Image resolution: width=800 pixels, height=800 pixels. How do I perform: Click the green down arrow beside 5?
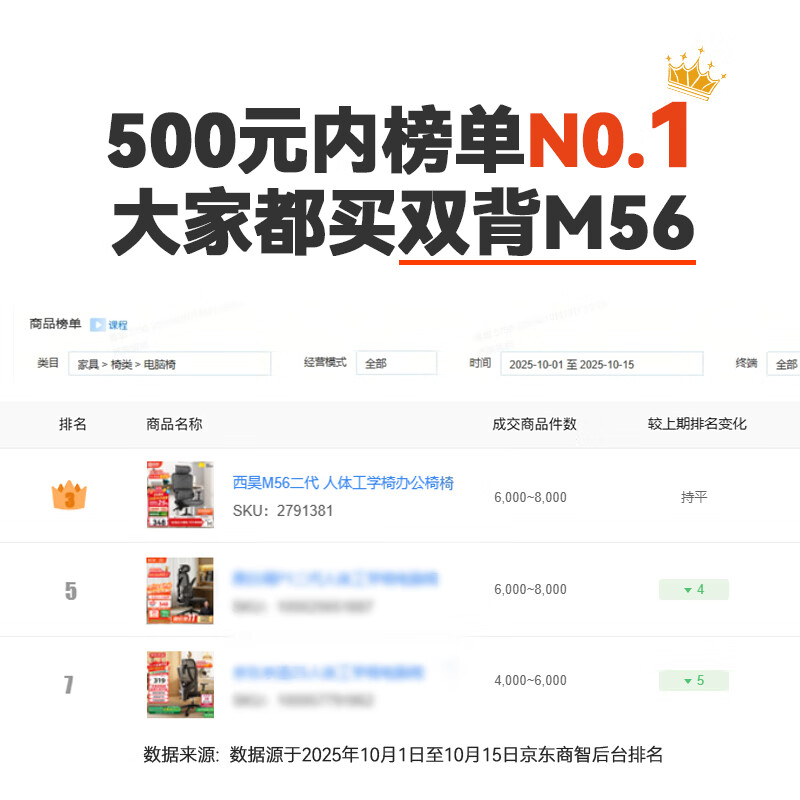pyautogui.click(x=688, y=681)
